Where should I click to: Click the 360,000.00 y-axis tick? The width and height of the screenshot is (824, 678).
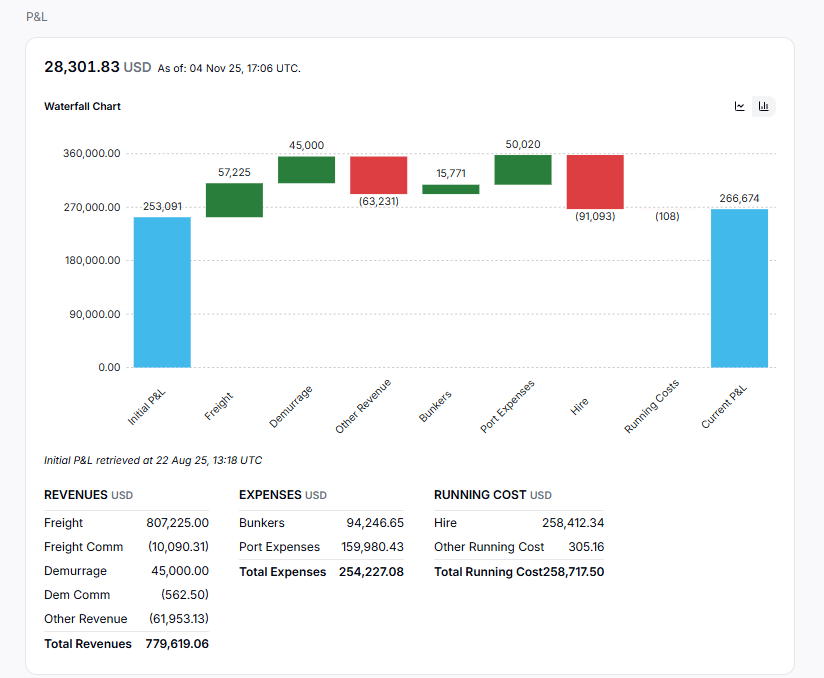coord(91,153)
